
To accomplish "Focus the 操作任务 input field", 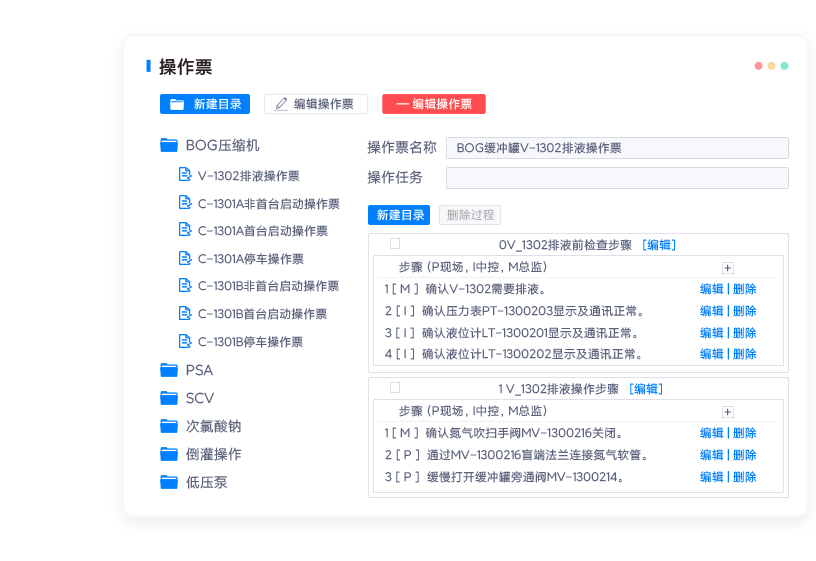I will click(616, 178).
